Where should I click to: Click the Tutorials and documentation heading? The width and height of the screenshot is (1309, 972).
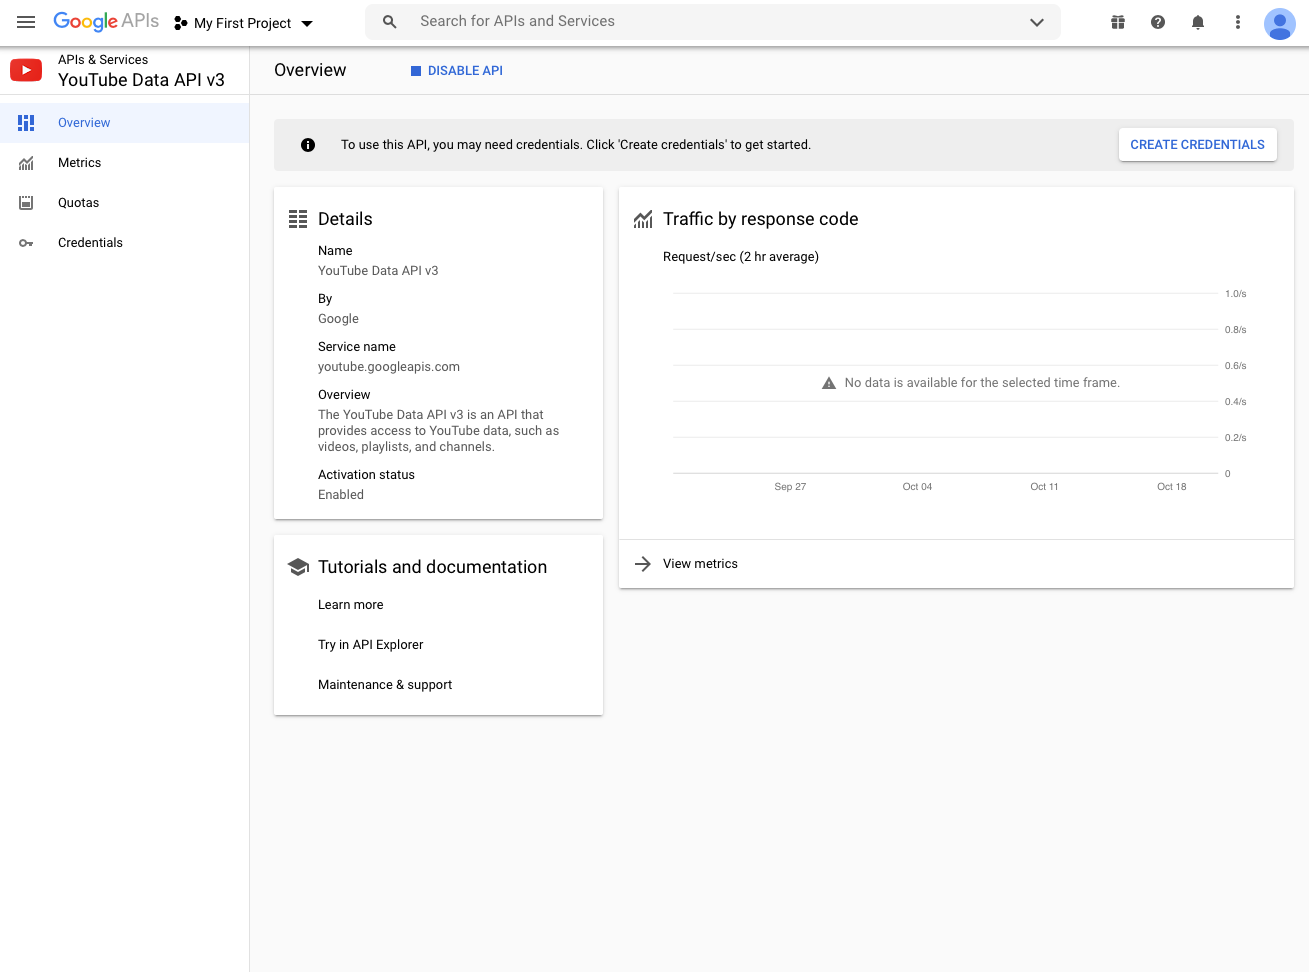[x=432, y=567]
